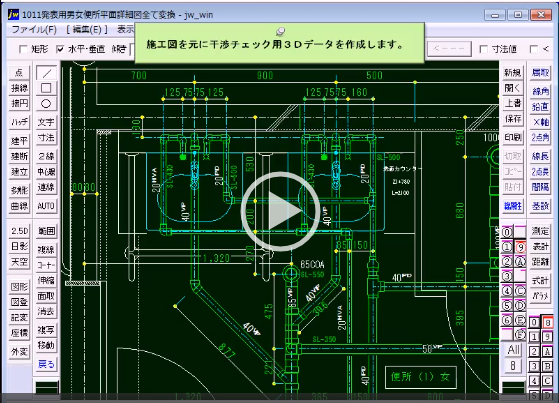Image resolution: width=559 pixels, height=403 pixels.
Task: Click the AUTO mode button
Action: coord(46,206)
